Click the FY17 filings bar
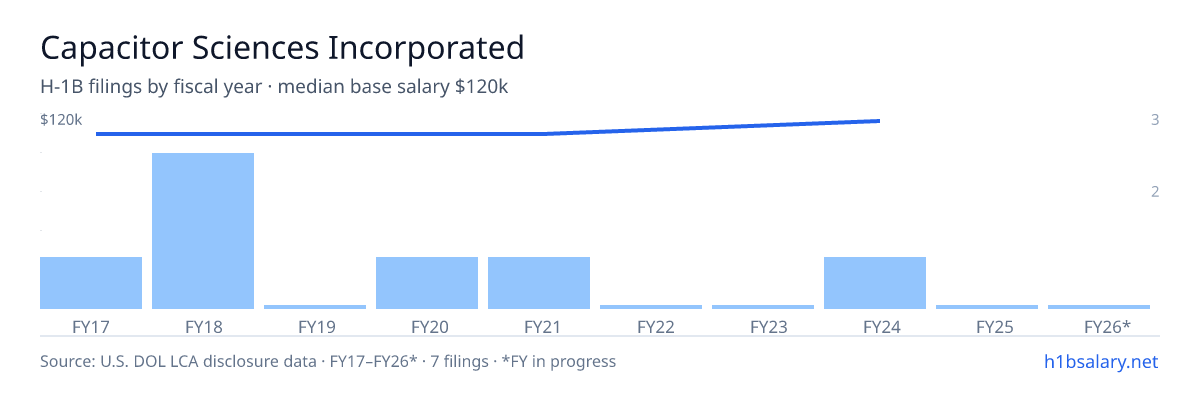This screenshot has height=400, width=1200. point(91,283)
